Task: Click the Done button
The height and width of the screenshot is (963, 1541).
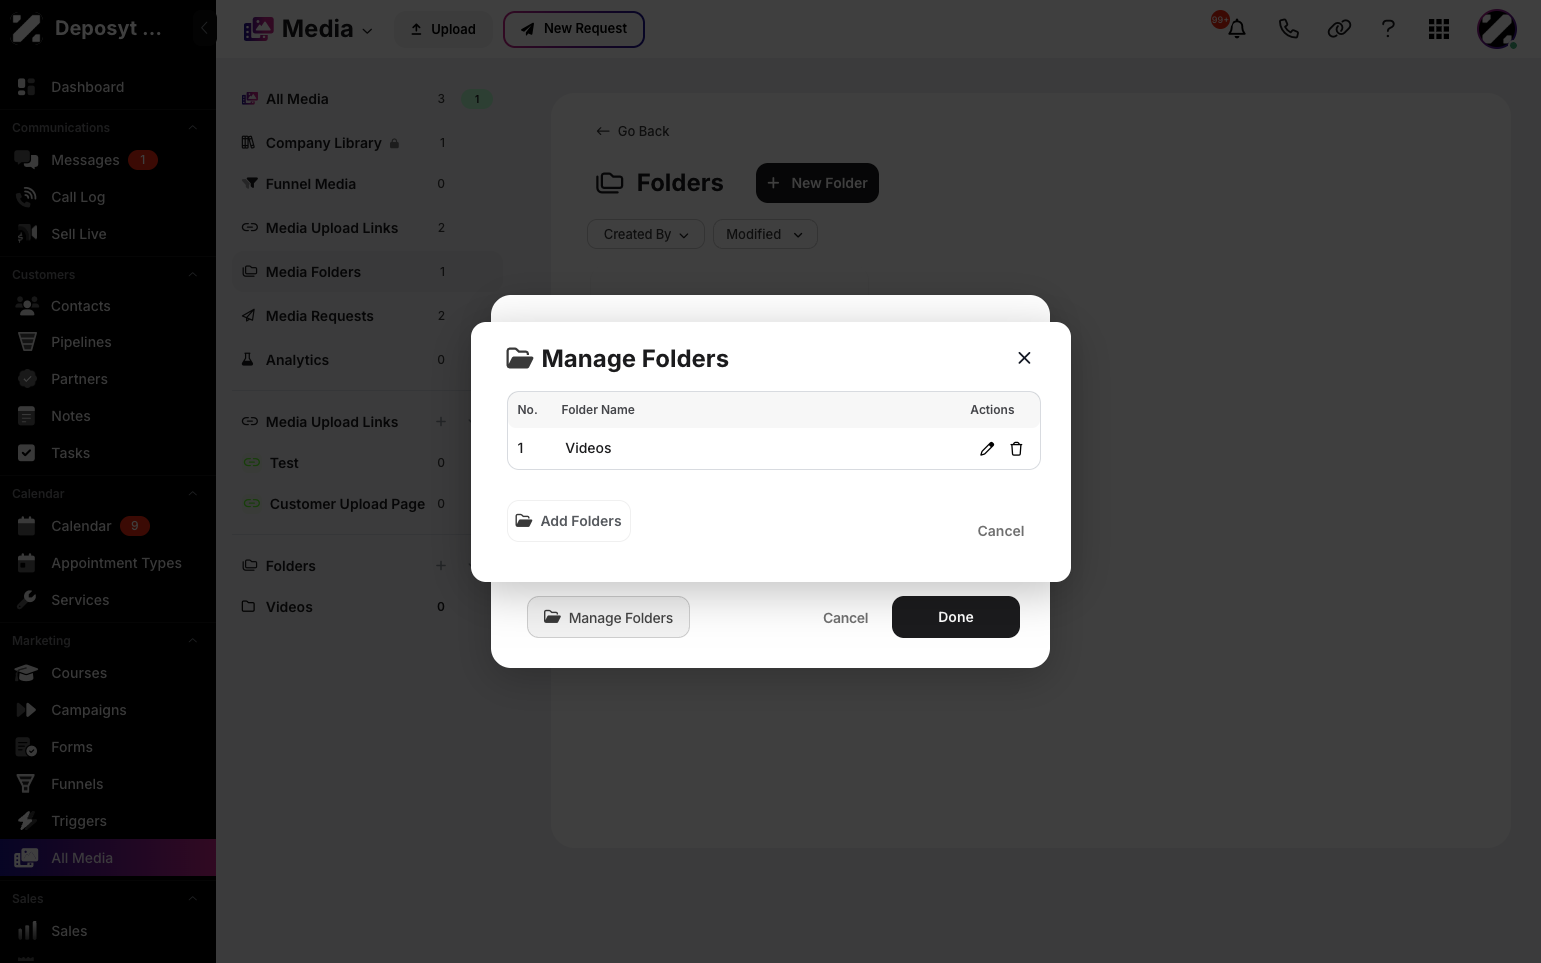Action: 955,617
